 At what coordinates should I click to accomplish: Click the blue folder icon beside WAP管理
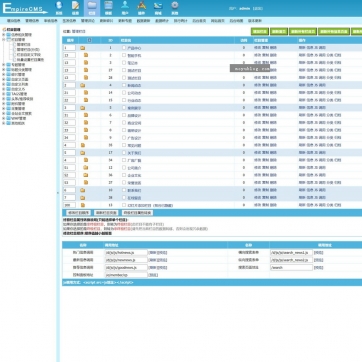coord(8,118)
